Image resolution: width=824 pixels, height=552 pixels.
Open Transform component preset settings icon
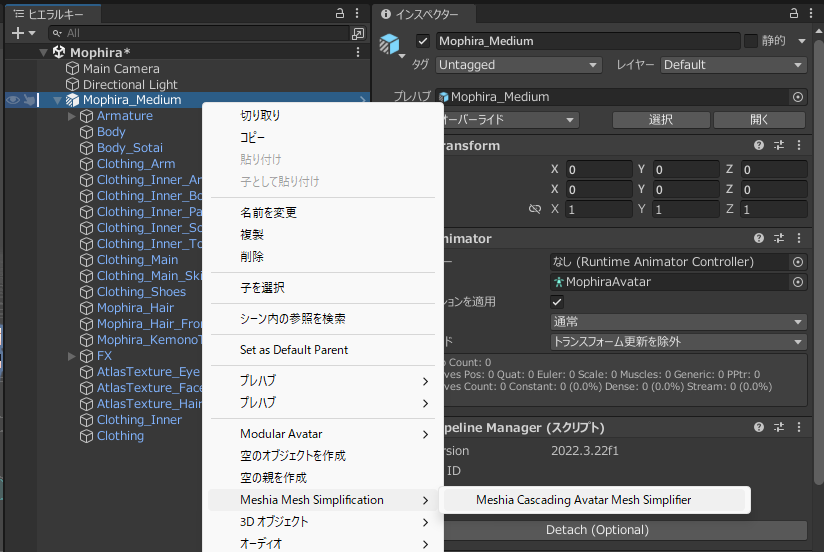click(779, 146)
